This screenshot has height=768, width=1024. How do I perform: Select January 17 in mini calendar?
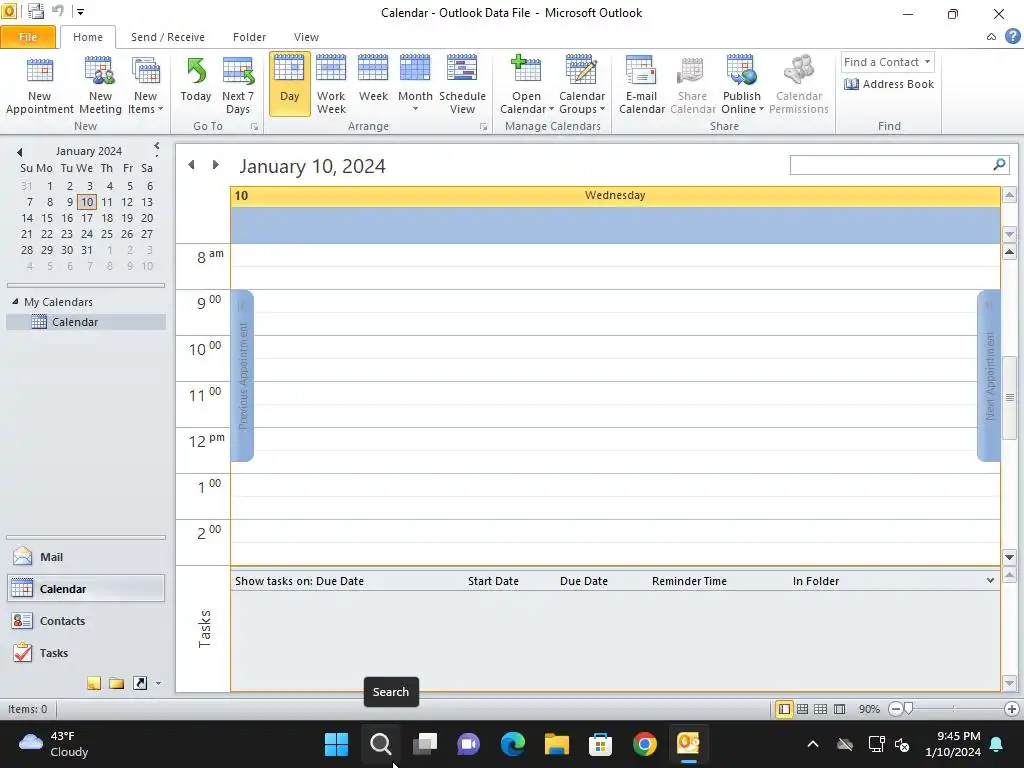click(x=87, y=218)
